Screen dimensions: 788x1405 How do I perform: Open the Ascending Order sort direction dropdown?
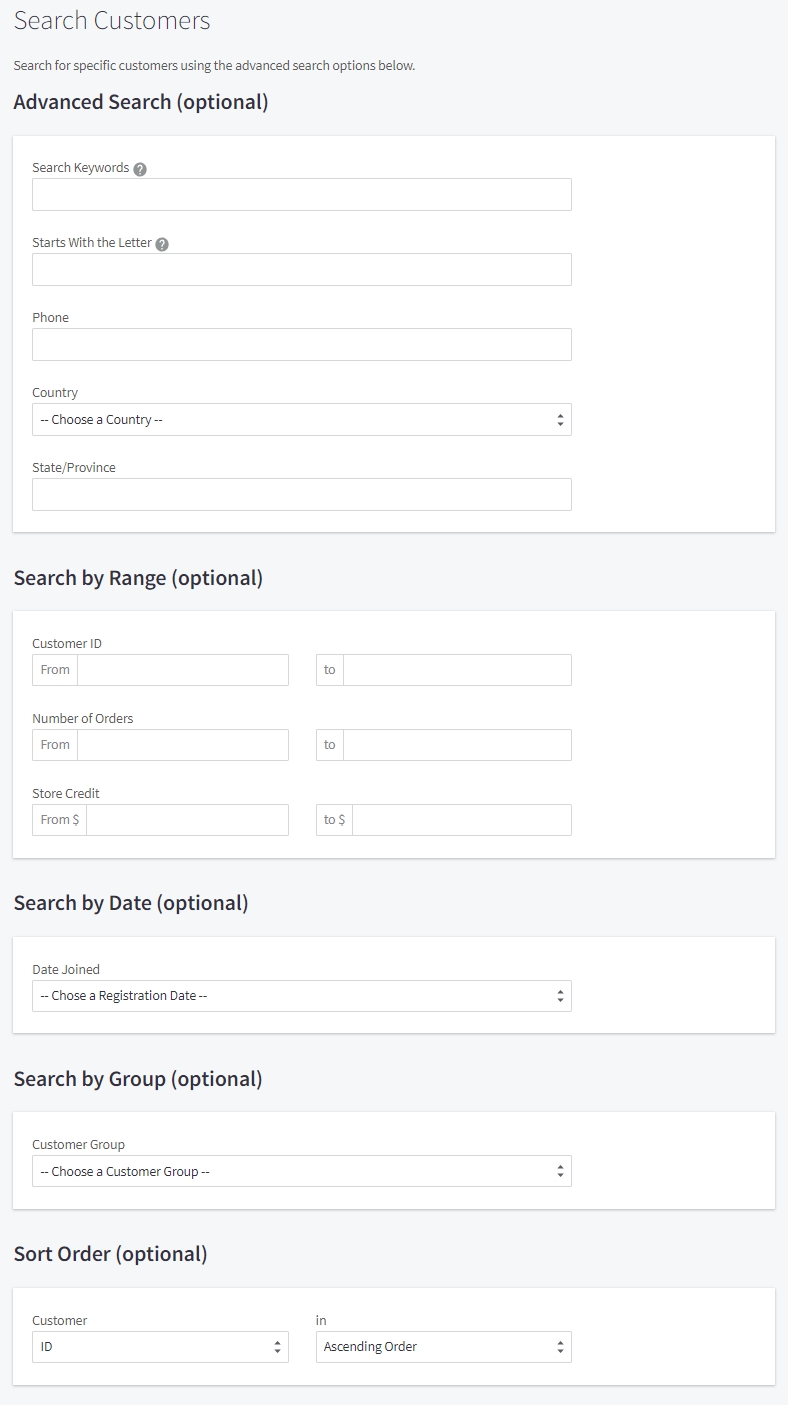coord(430,1347)
